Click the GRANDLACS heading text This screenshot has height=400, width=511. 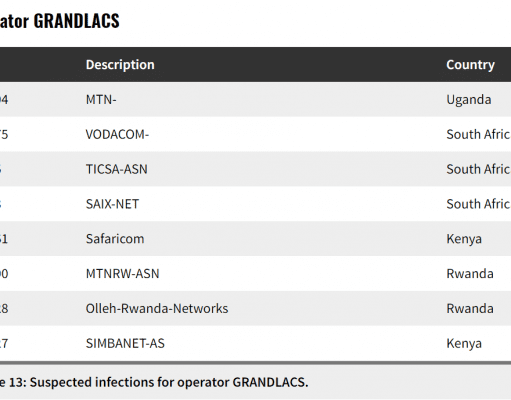[x=76, y=21]
